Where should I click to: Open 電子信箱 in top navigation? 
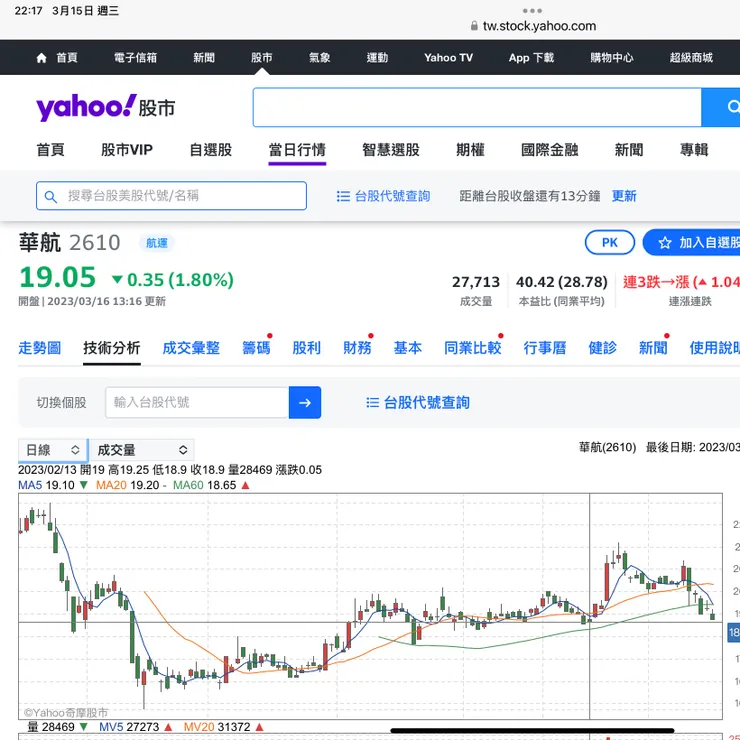point(135,58)
